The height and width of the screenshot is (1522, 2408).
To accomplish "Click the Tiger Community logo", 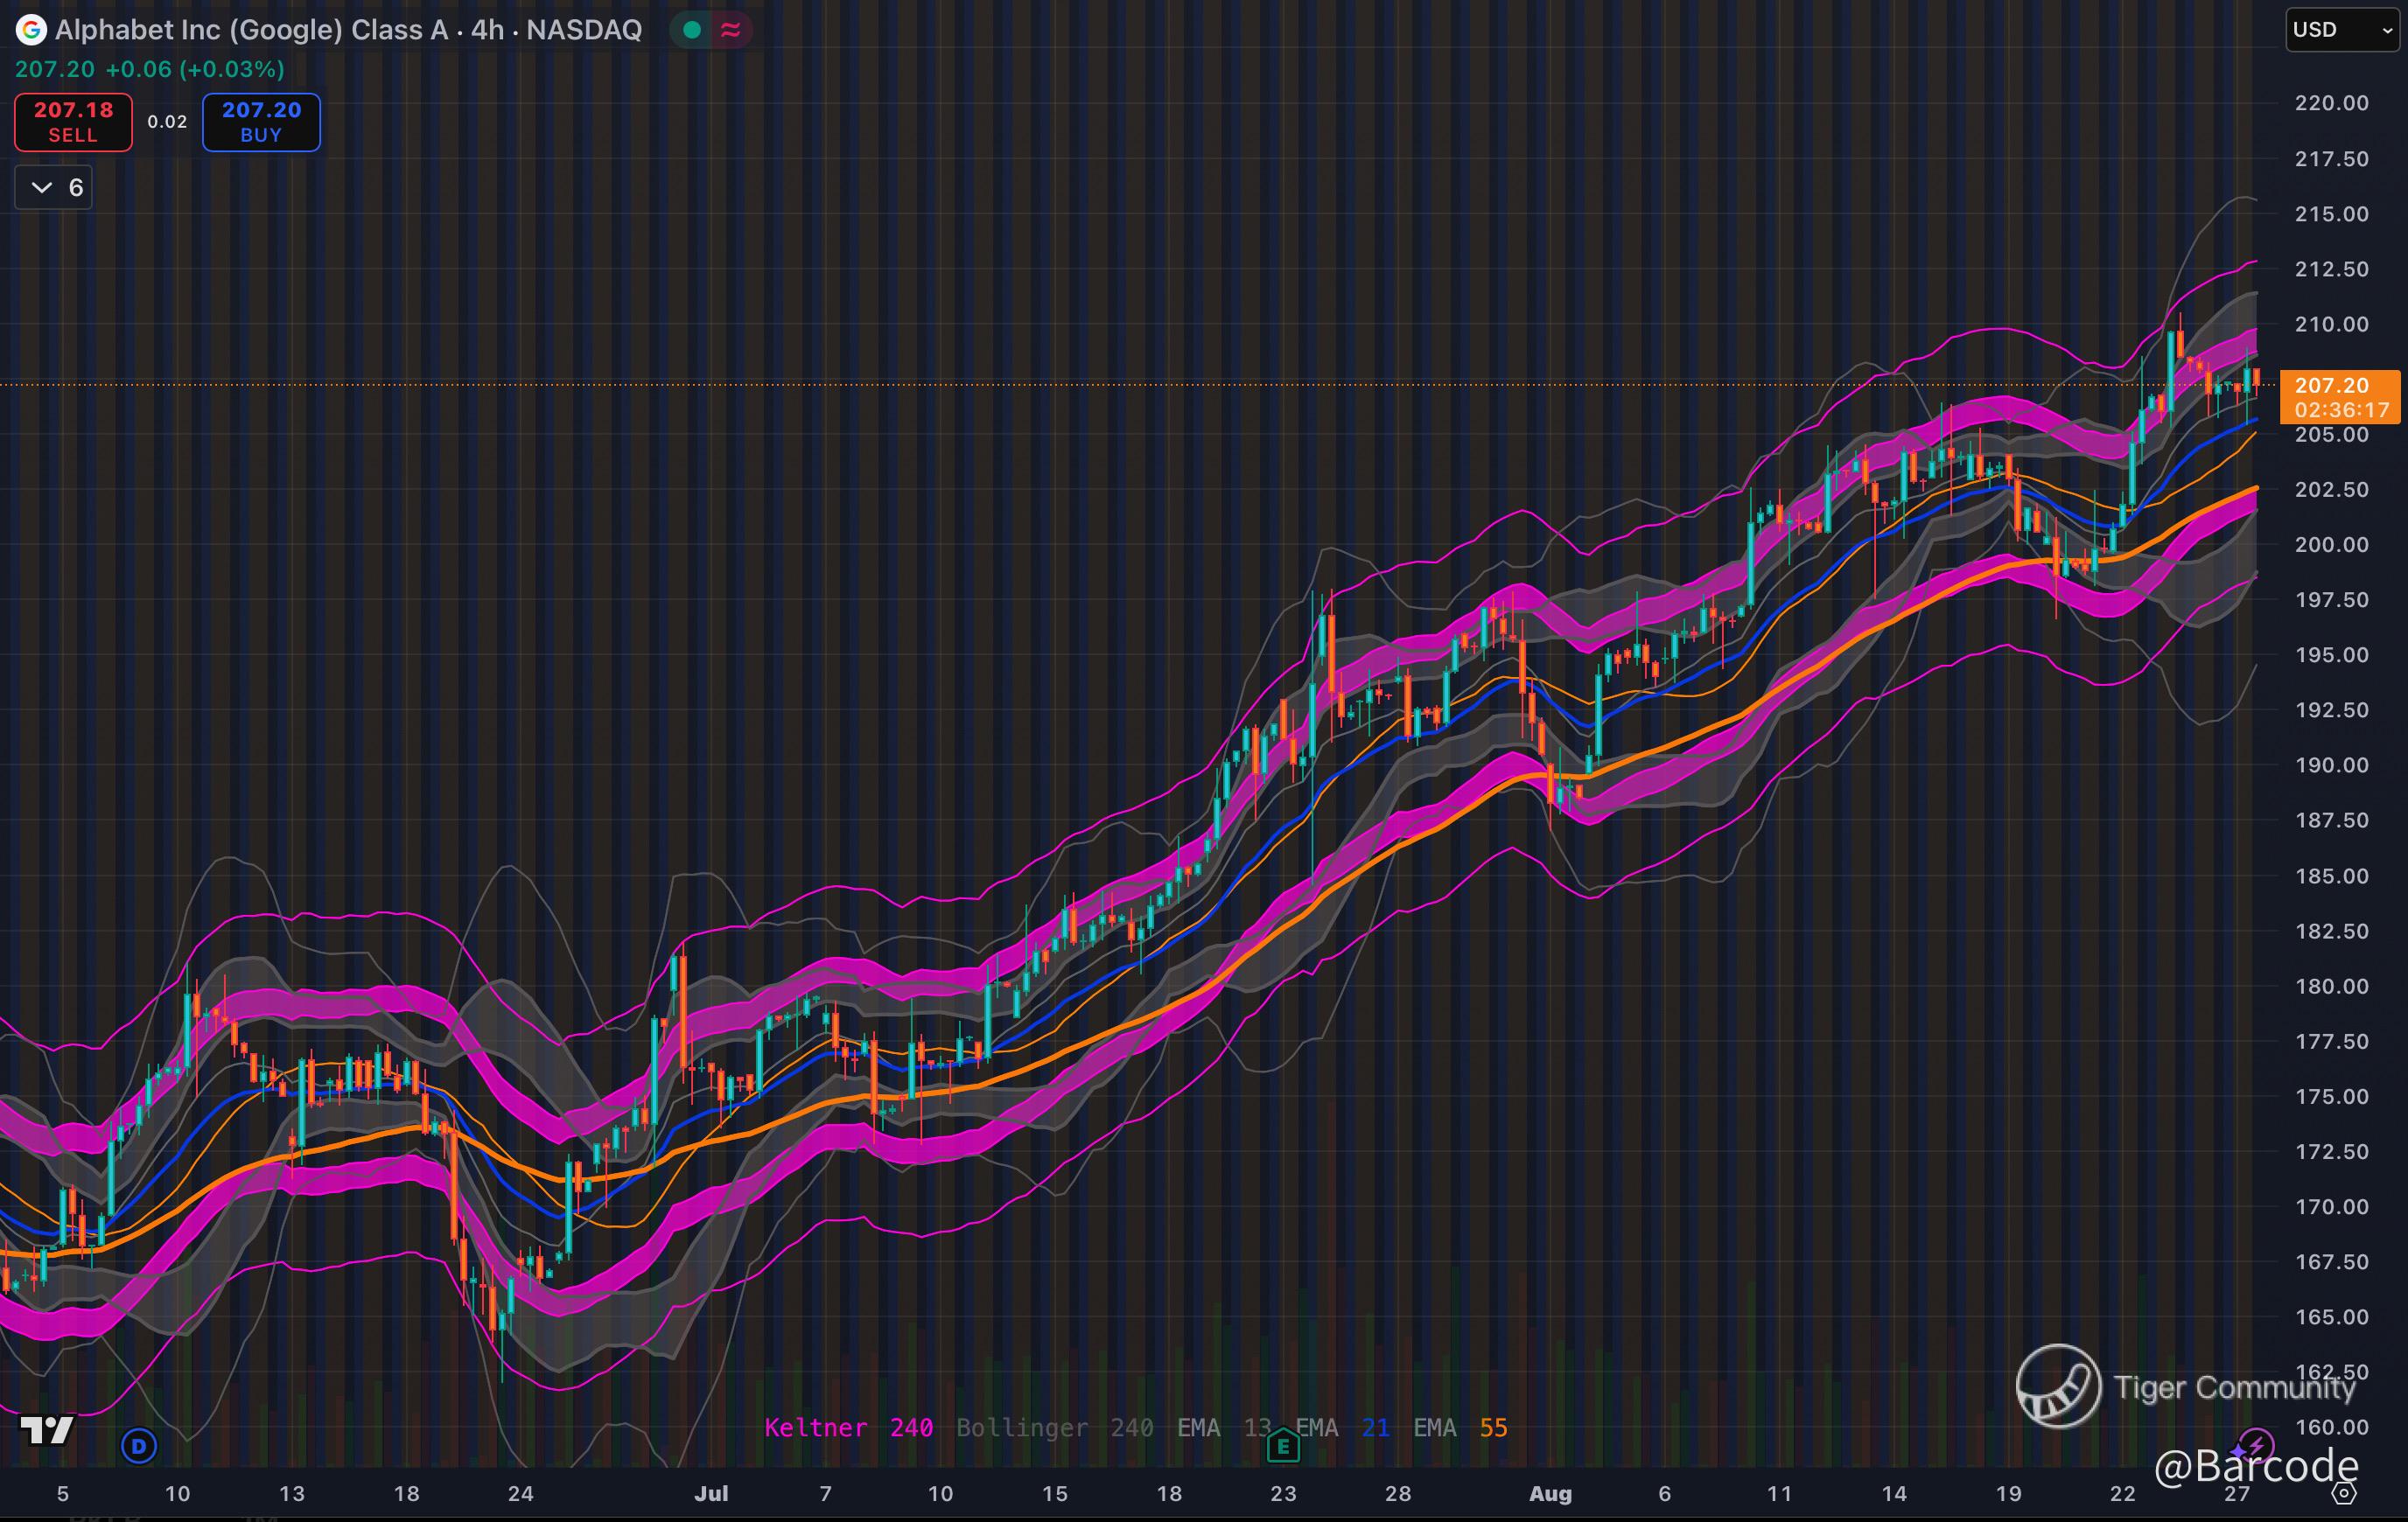I will (x=2057, y=1386).
